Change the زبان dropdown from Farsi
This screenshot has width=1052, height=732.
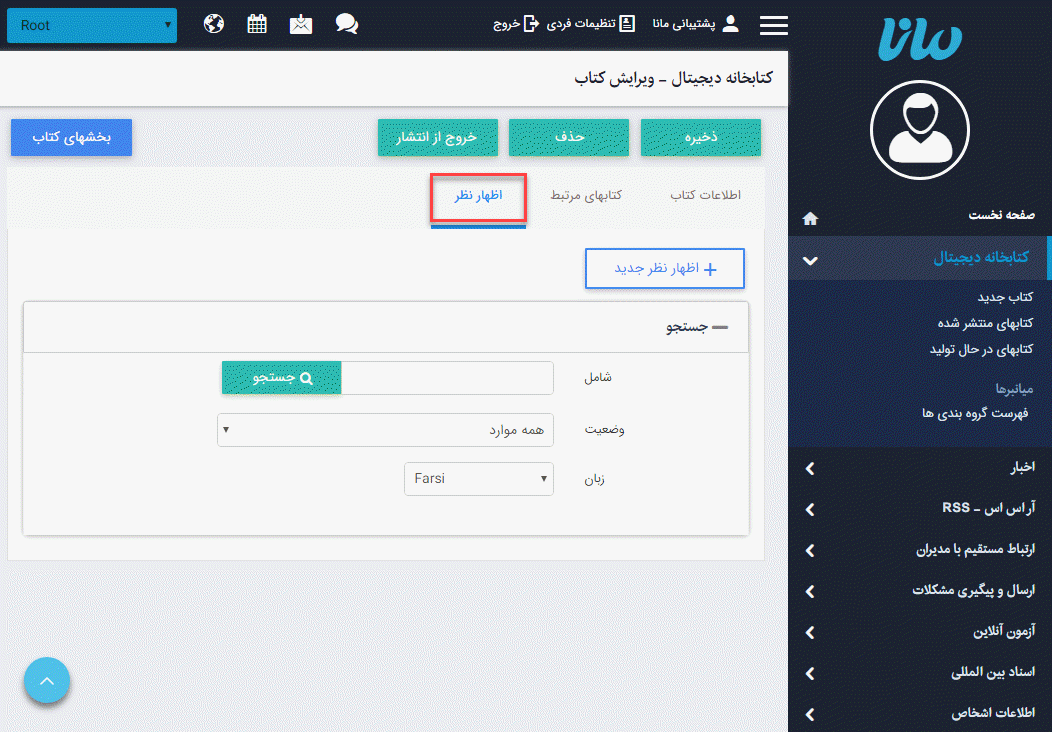(x=478, y=478)
